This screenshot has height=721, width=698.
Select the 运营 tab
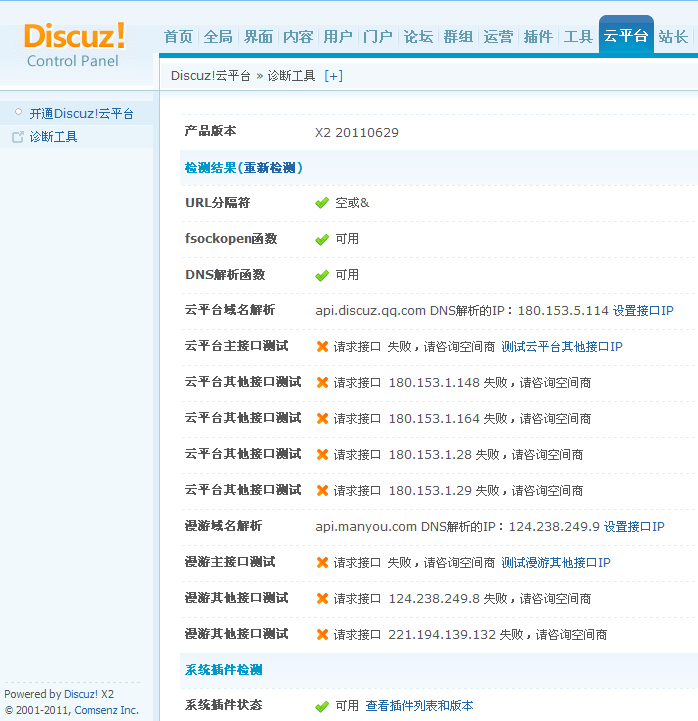[498, 37]
